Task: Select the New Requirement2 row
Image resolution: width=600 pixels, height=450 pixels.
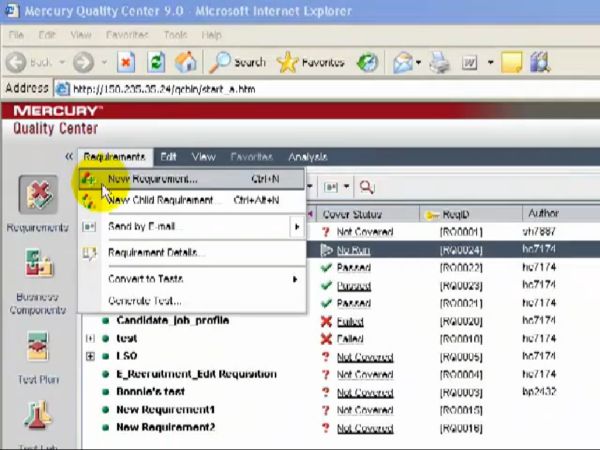Action: click(x=165, y=427)
